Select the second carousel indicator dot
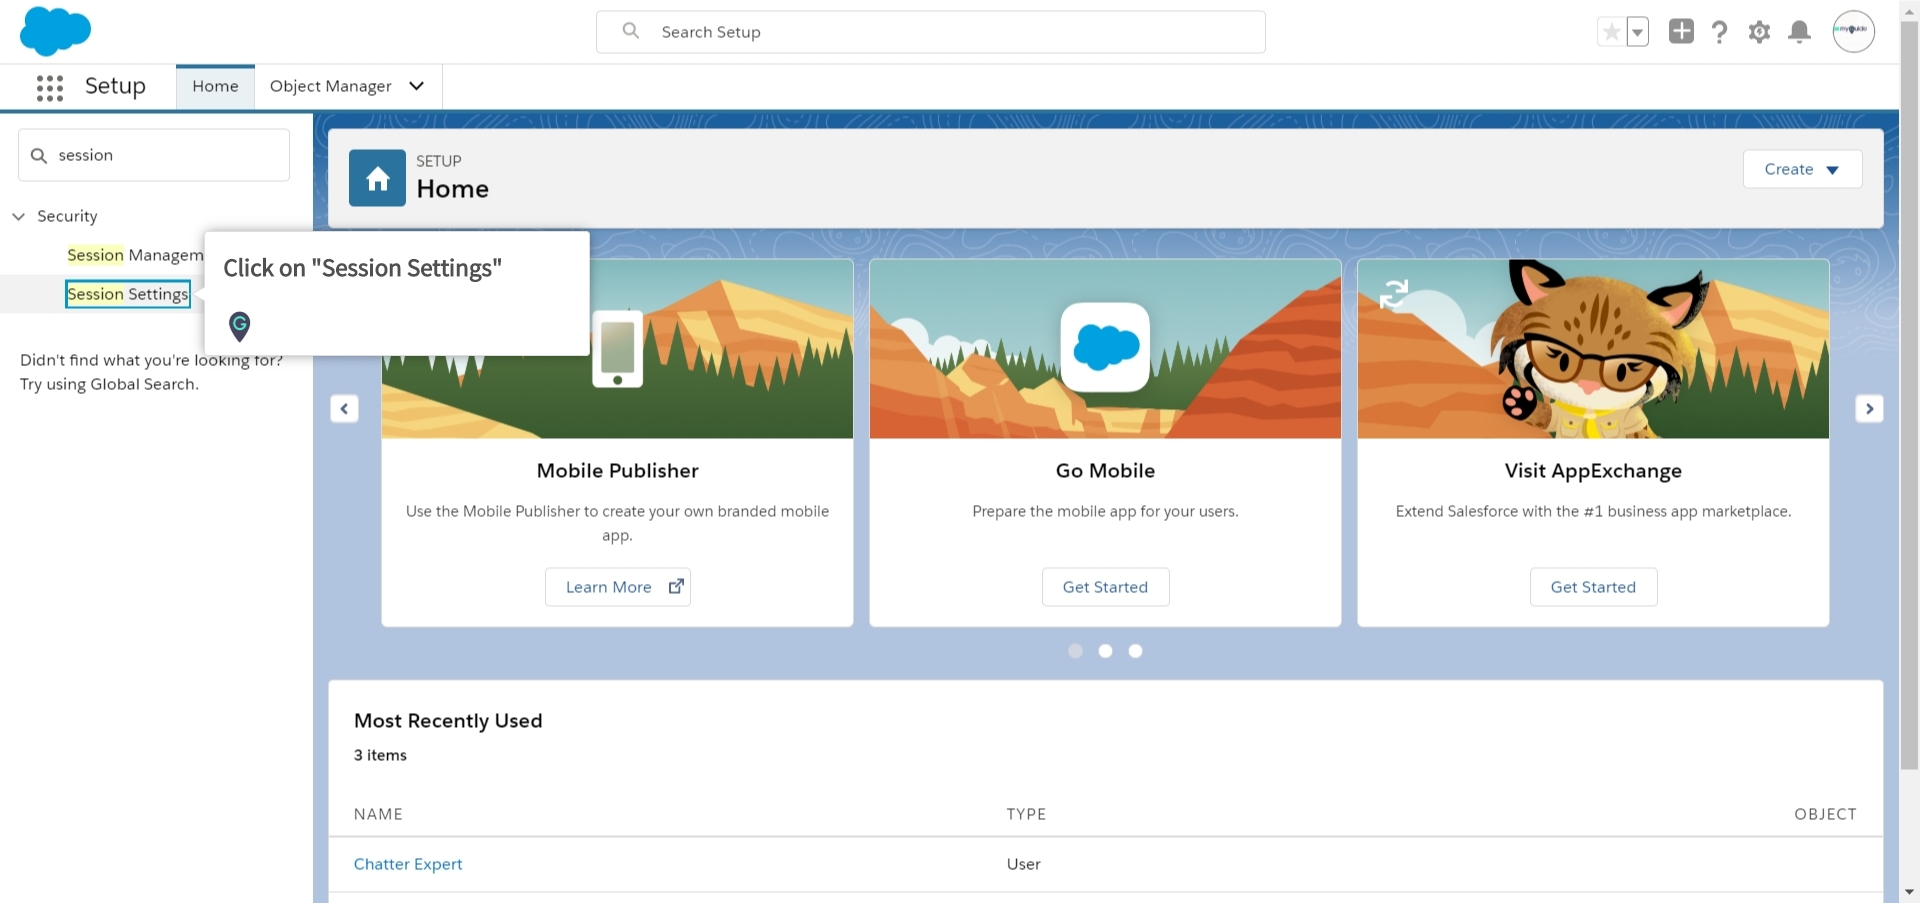The height and width of the screenshot is (903, 1920). (1105, 651)
